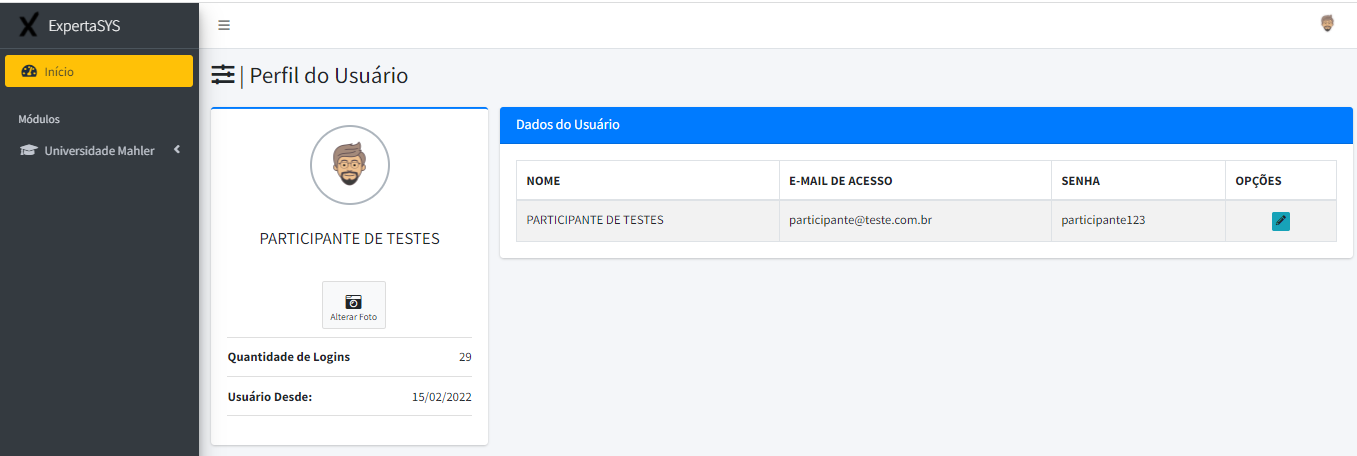The height and width of the screenshot is (456, 1357).
Task: Click the Alterar Foto button
Action: 354,305
